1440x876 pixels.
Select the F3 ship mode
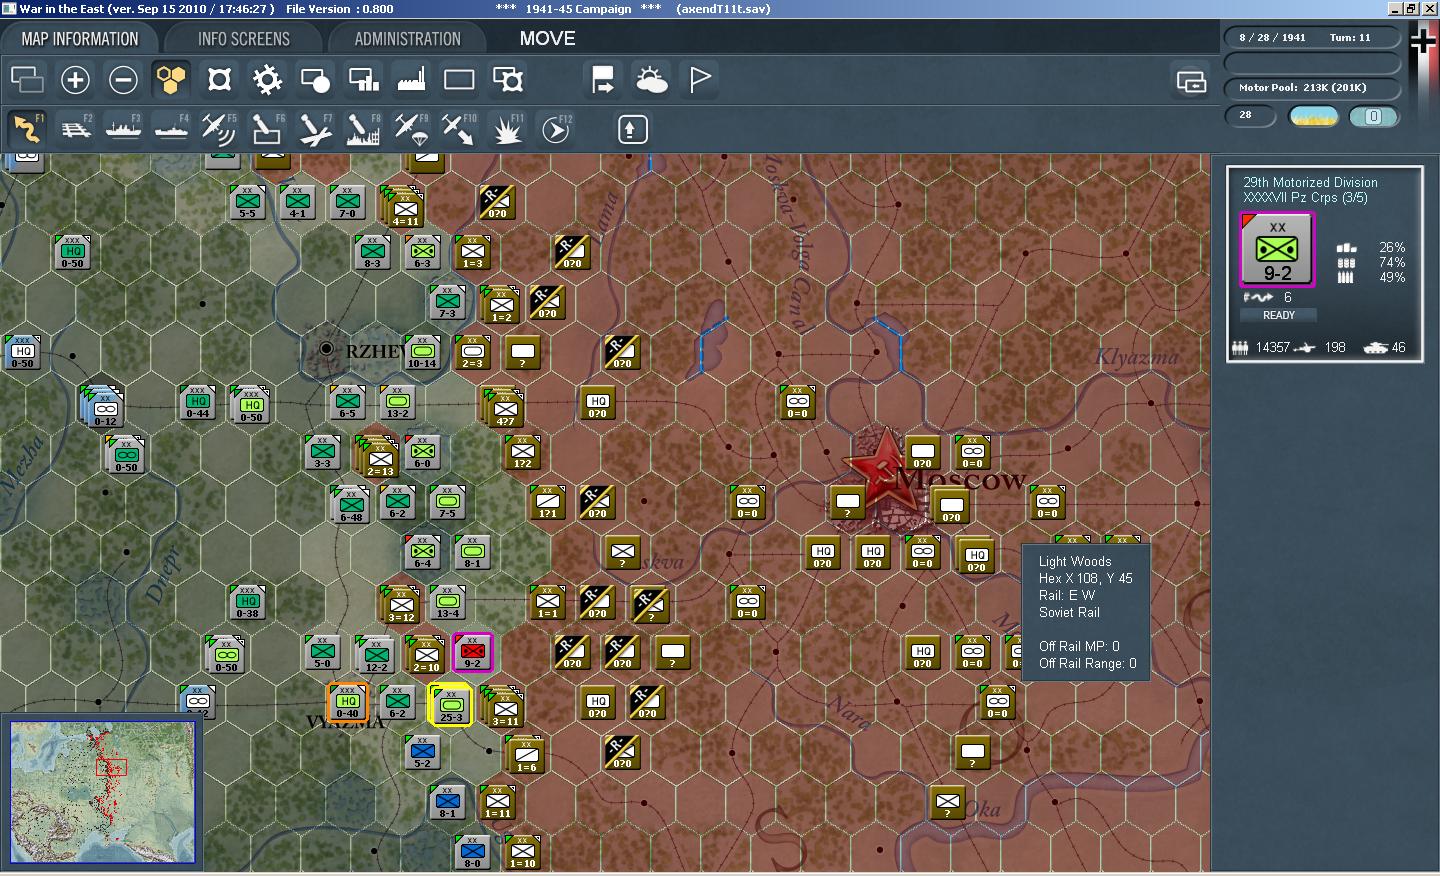[x=123, y=129]
